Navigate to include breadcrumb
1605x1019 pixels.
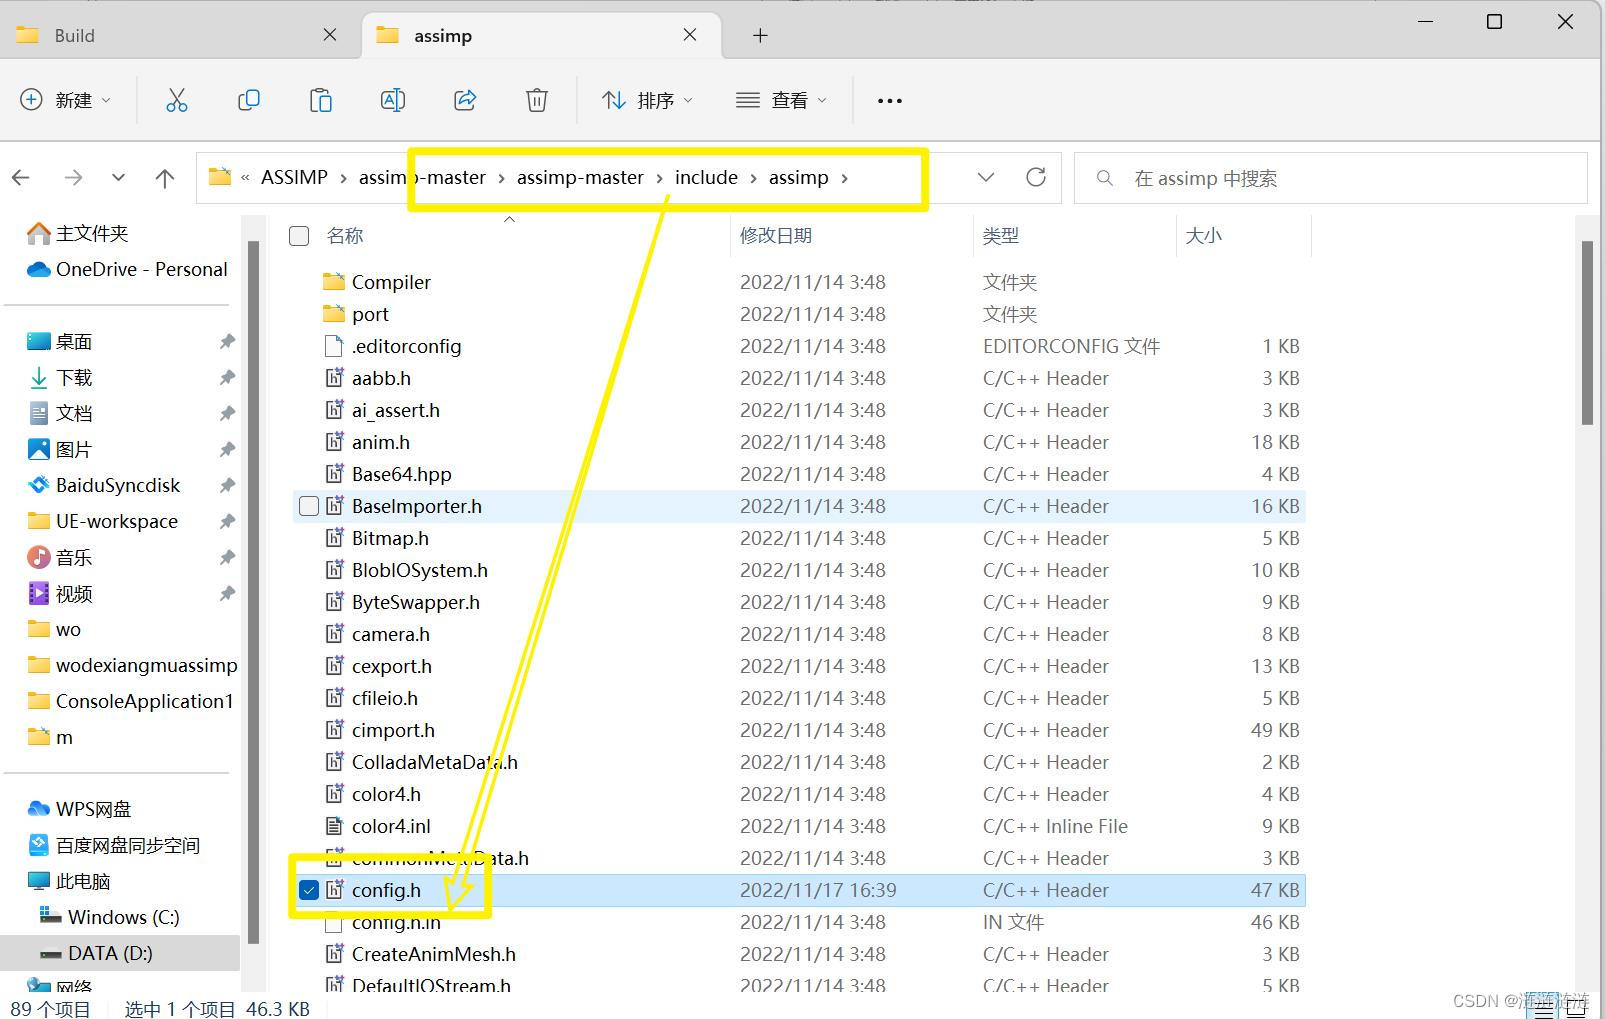point(706,177)
